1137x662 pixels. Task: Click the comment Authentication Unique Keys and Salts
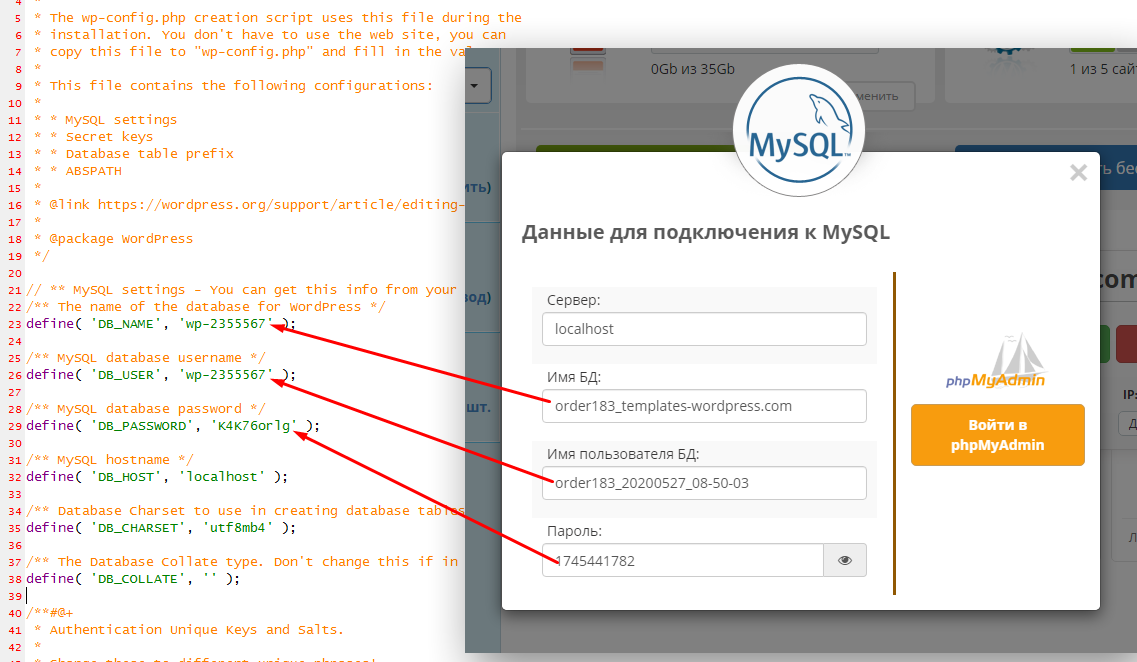coord(197,629)
